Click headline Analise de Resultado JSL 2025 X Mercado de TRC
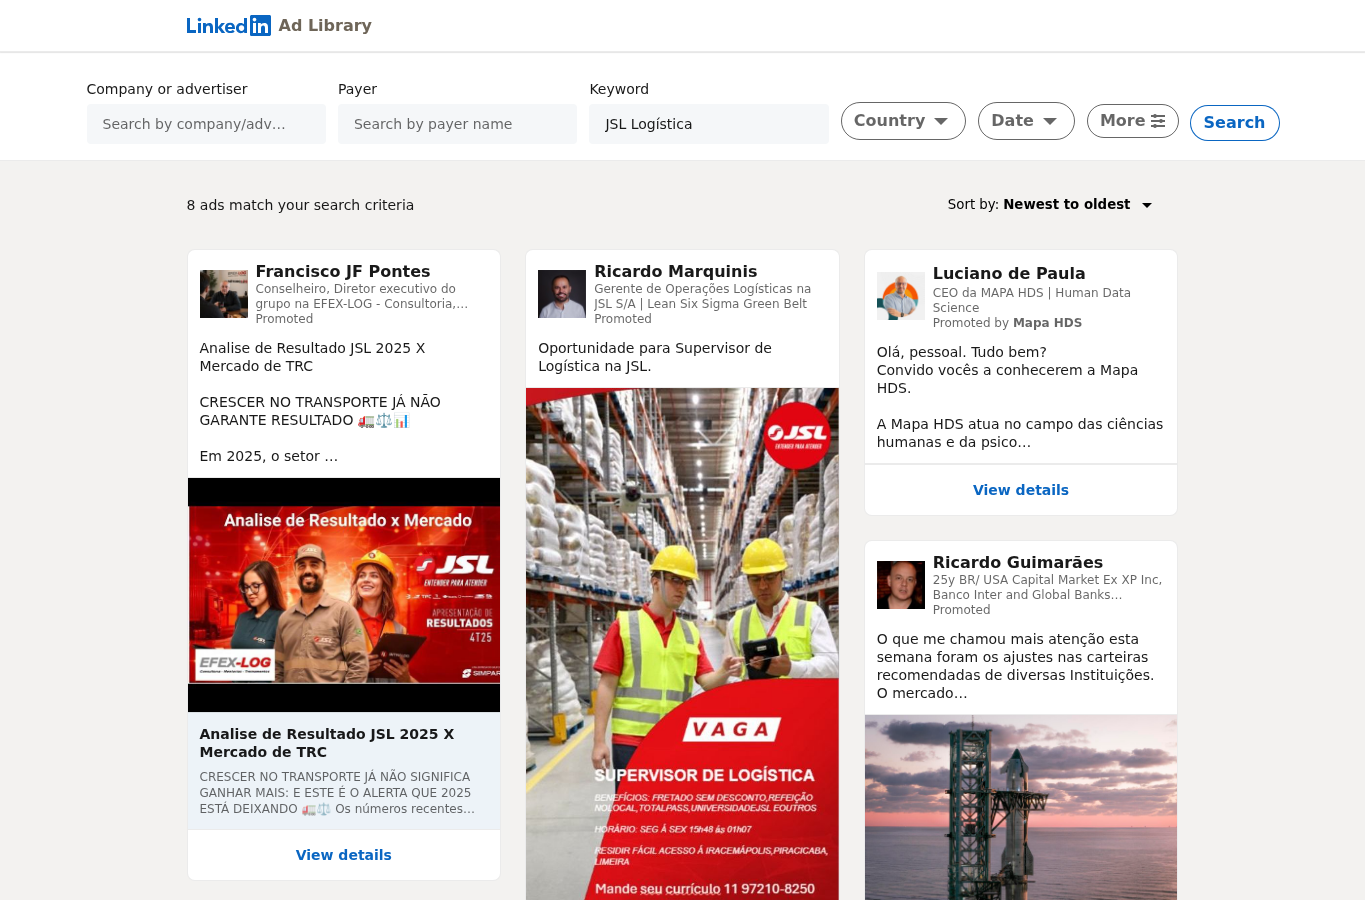The image size is (1365, 900). [327, 743]
